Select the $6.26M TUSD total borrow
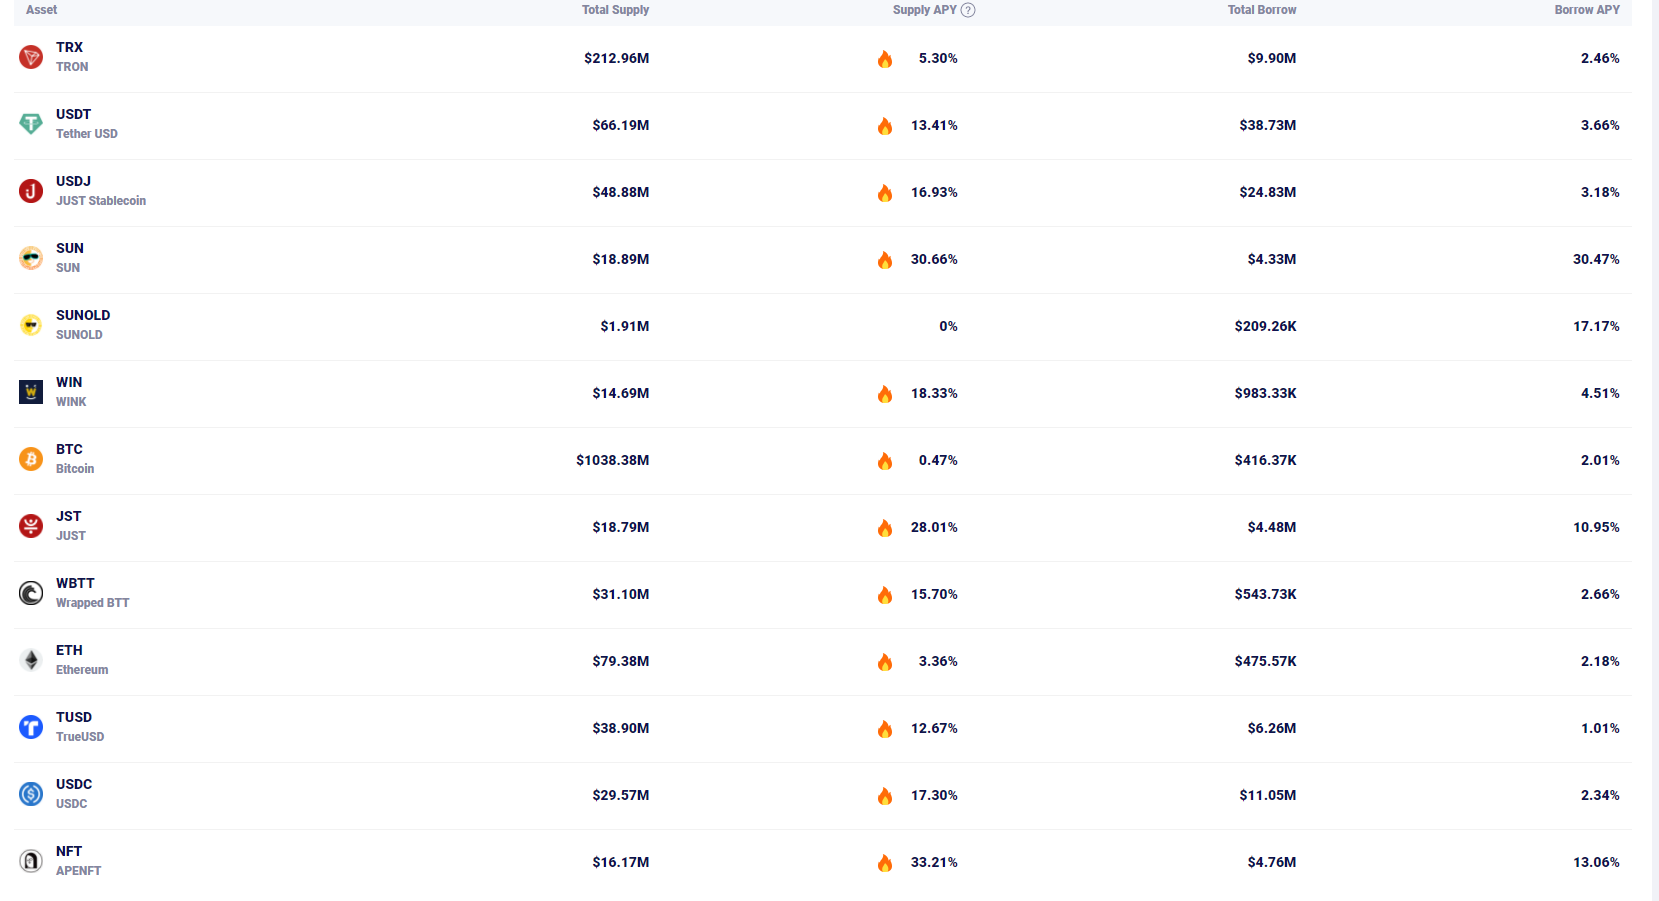 (x=1271, y=728)
